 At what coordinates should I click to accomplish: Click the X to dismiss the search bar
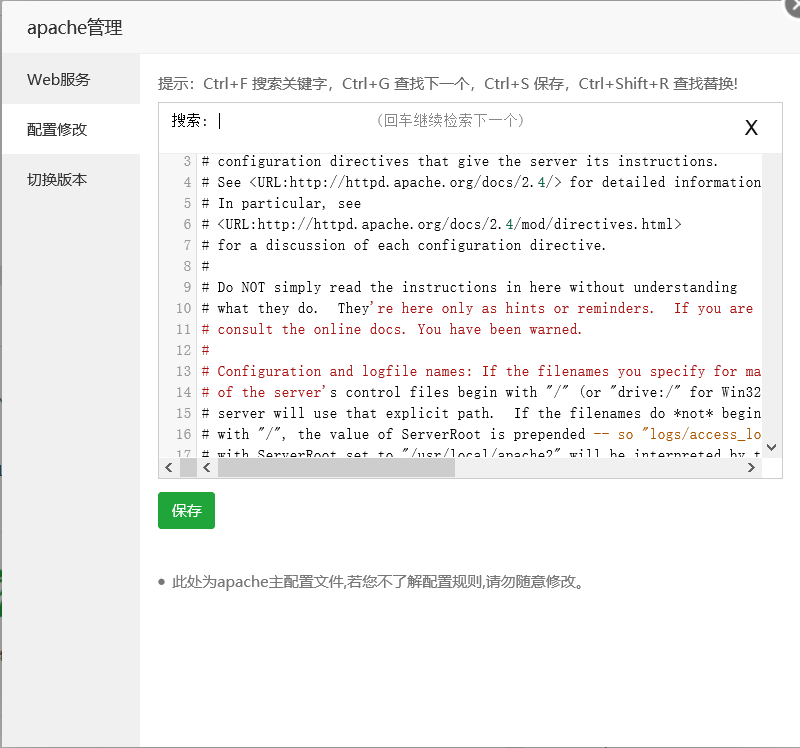(752, 128)
